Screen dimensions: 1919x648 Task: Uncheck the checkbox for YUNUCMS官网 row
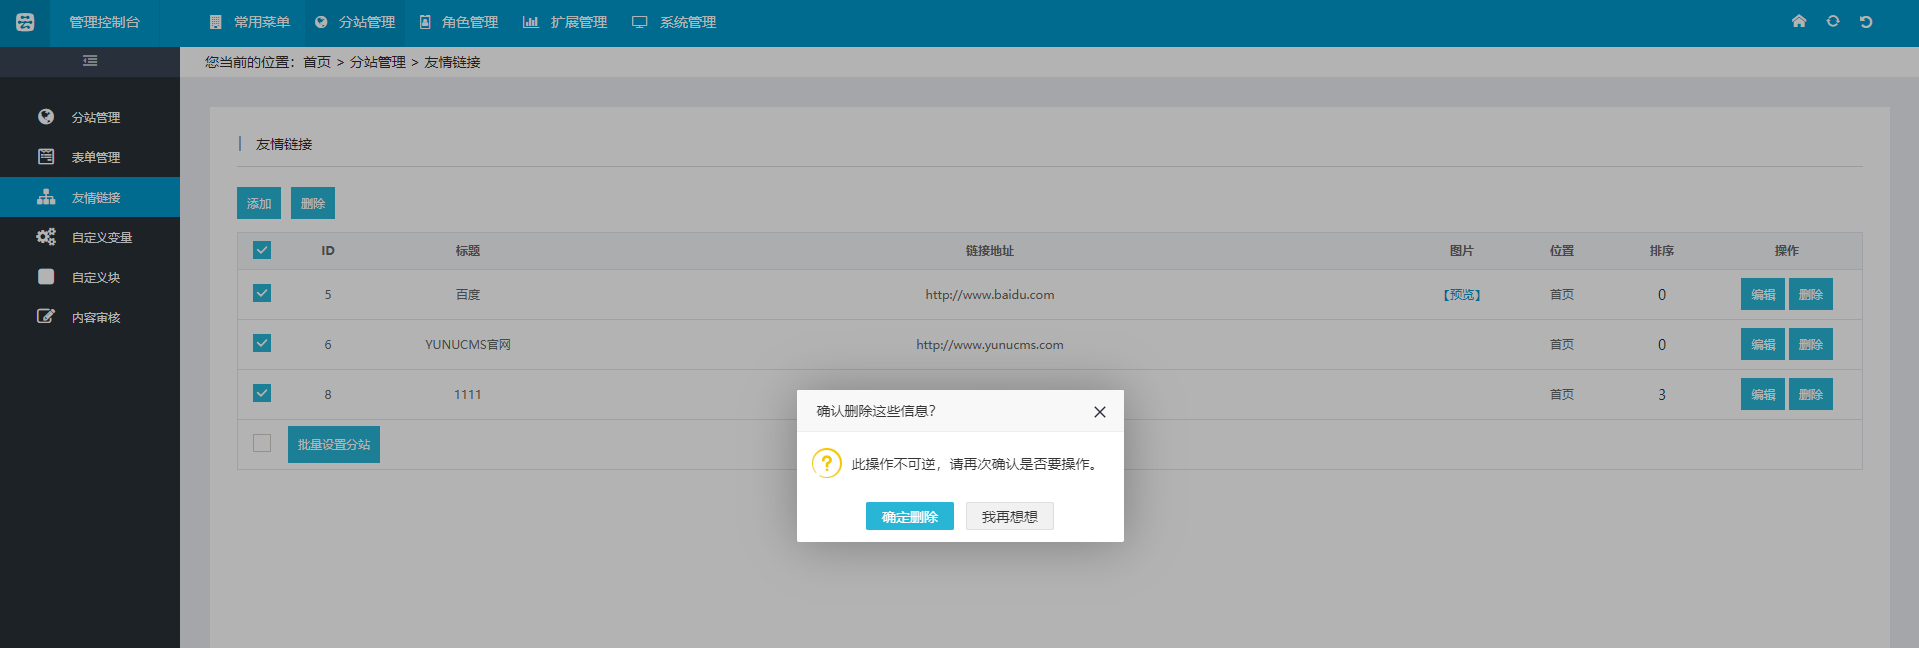click(x=262, y=343)
